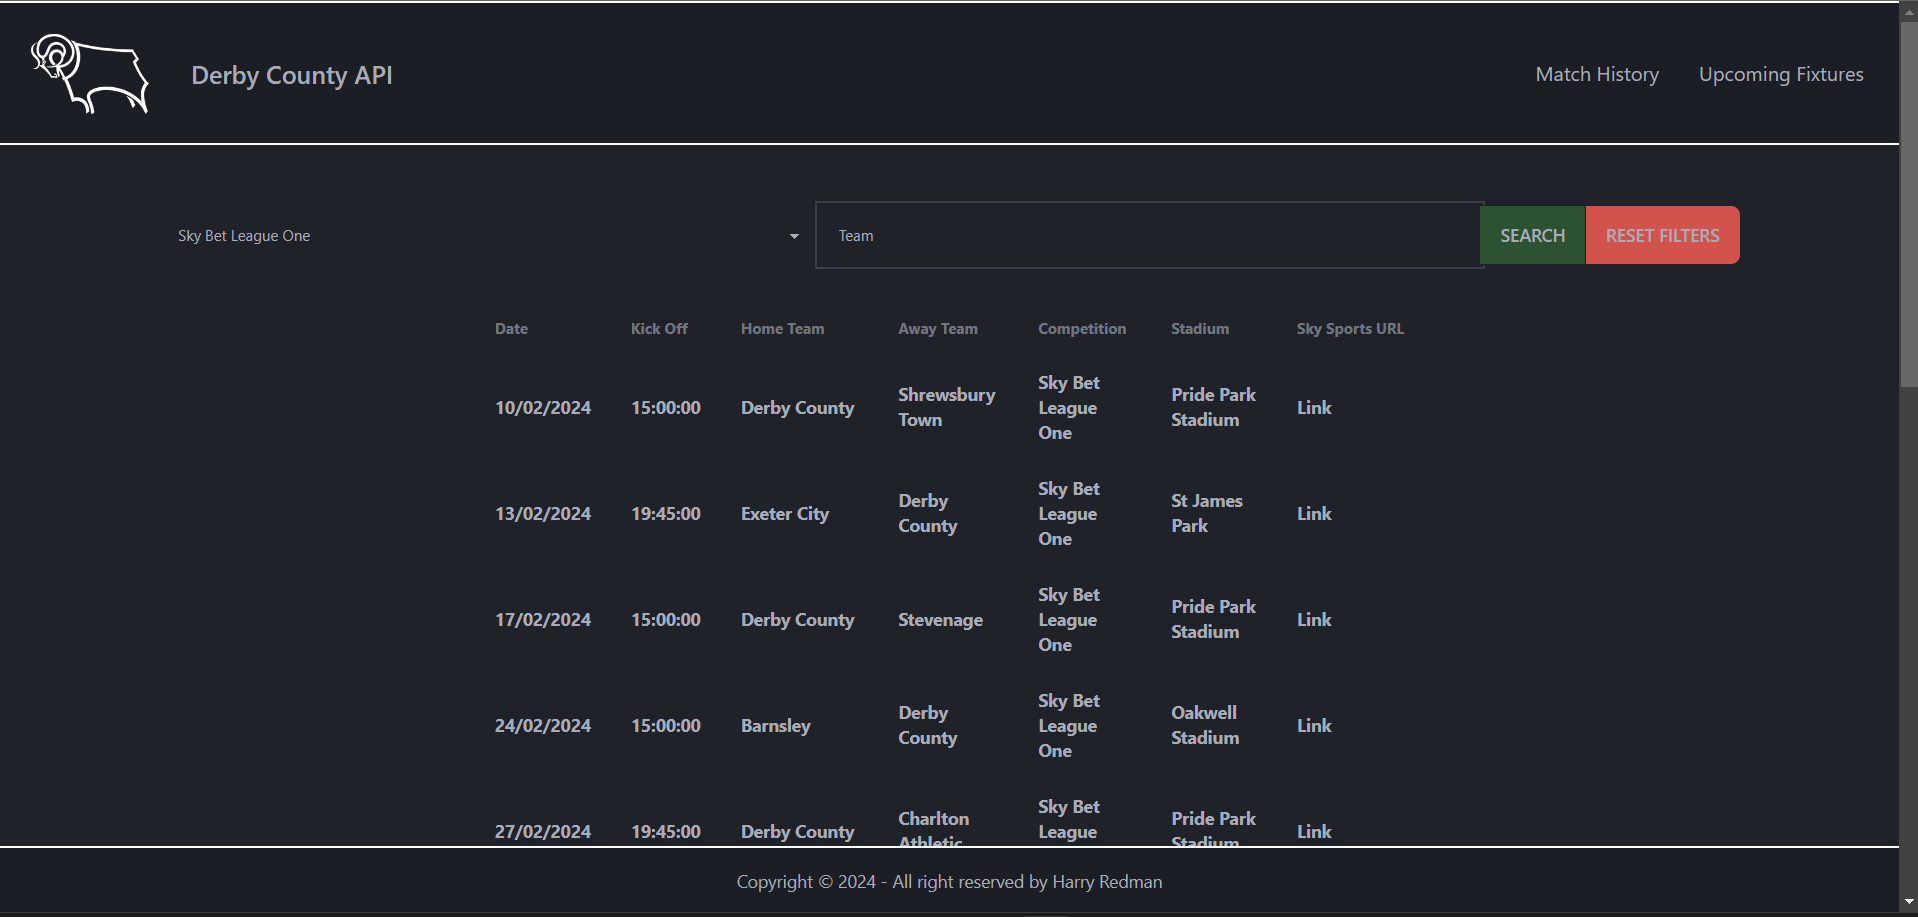This screenshot has height=917, width=1918.
Task: Go to Upcoming Fixtures page
Action: (1781, 74)
